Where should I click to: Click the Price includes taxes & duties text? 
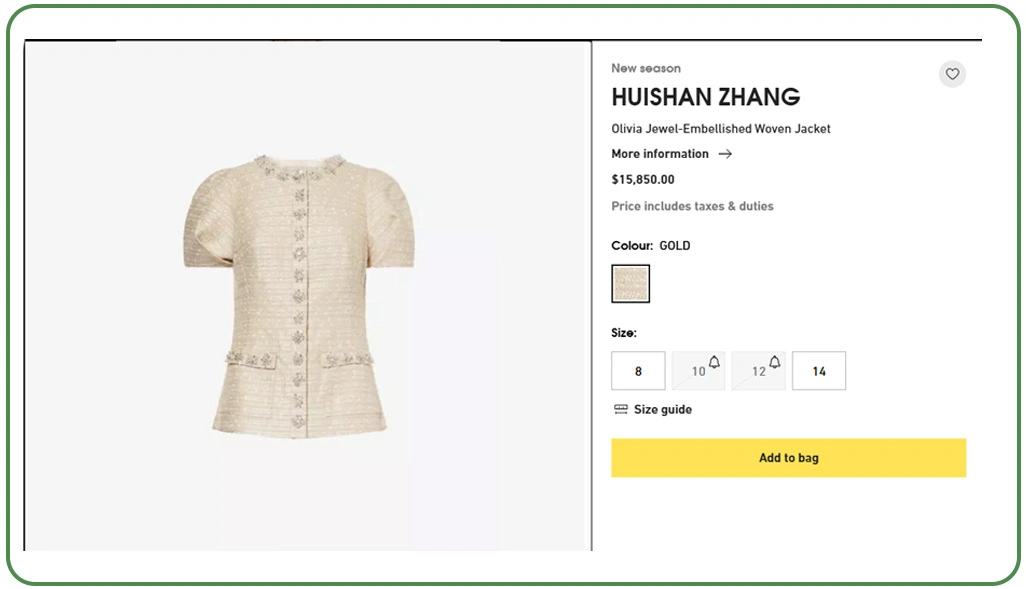pos(692,206)
